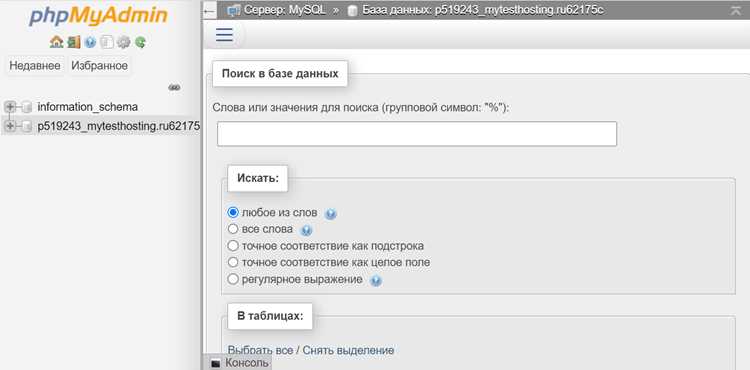Collapse navigation panel with left arrow

click(209, 11)
